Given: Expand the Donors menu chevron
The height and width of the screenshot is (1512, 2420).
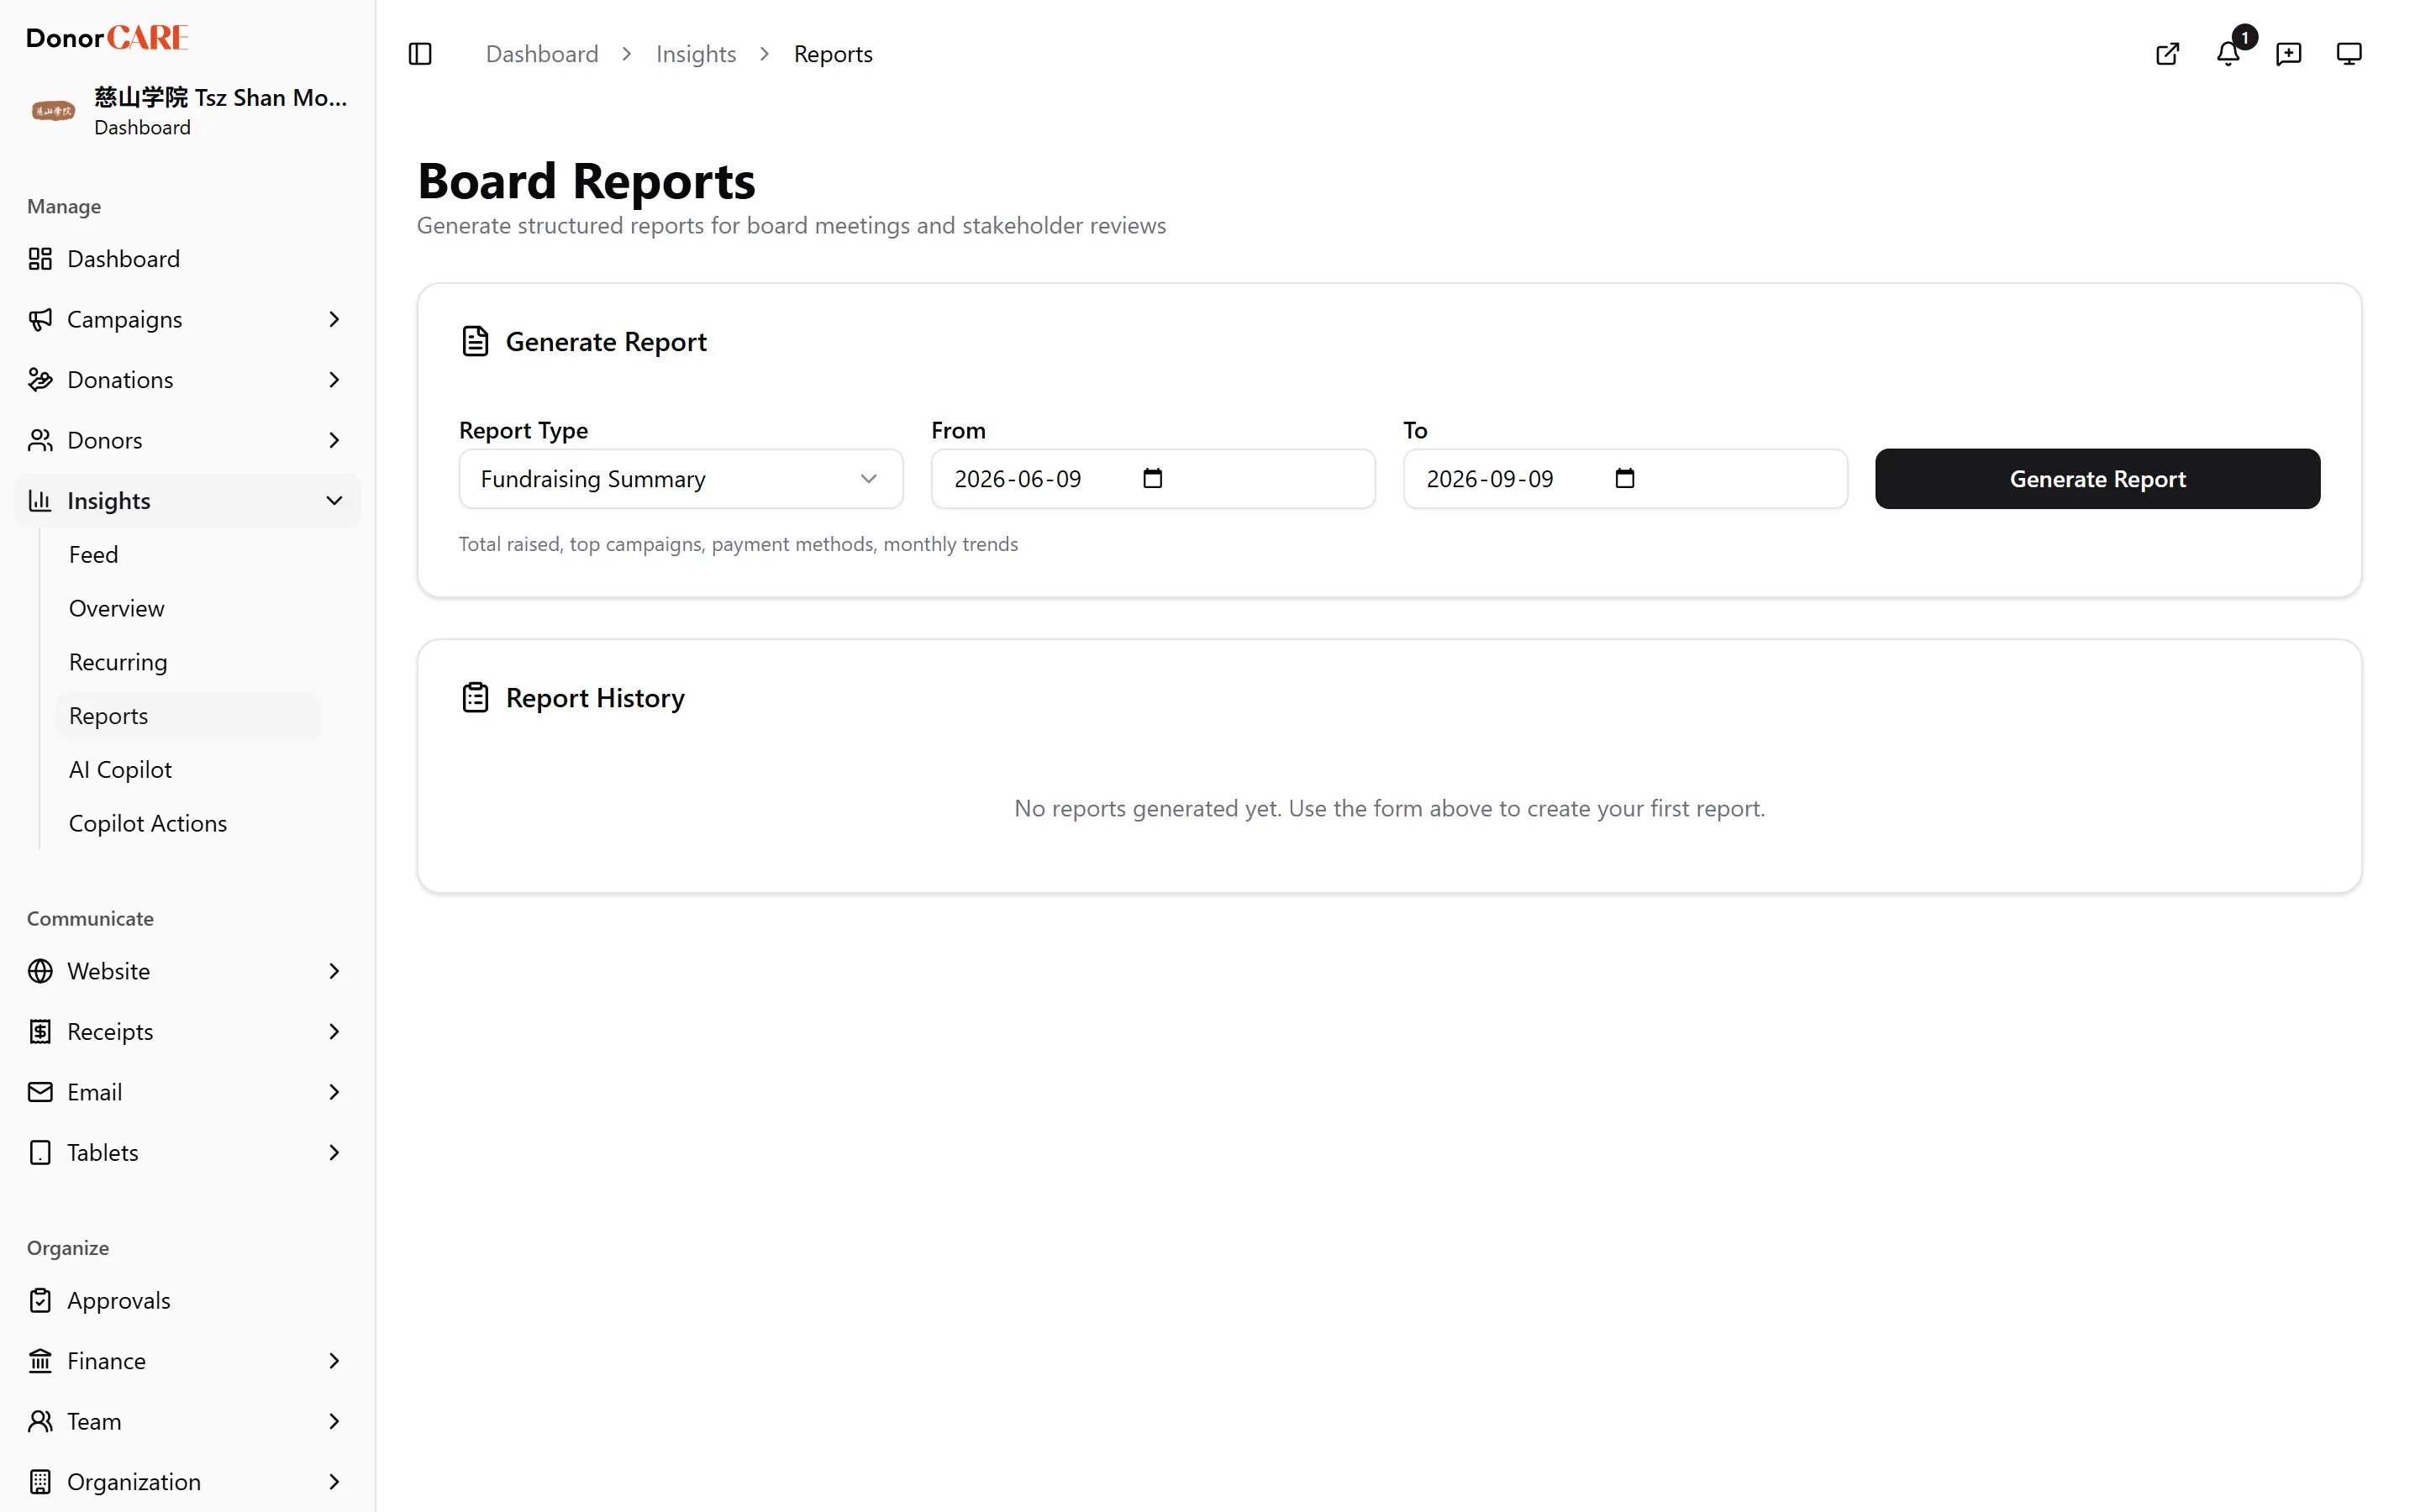Looking at the screenshot, I should [334, 441].
